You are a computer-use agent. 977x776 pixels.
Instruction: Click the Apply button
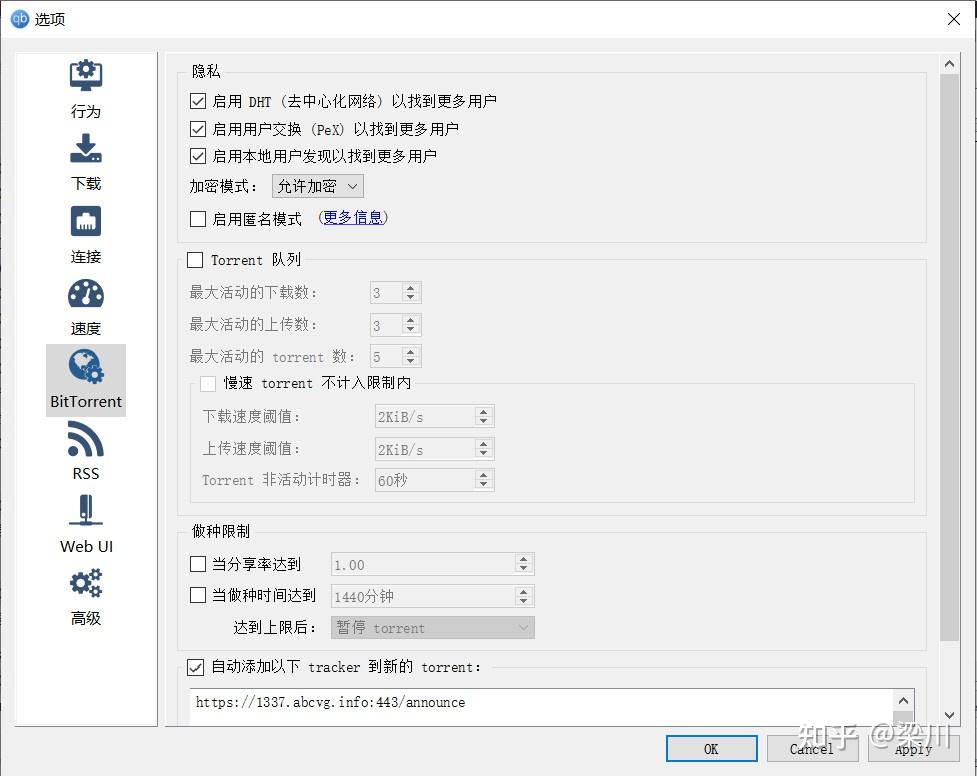[x=911, y=748]
